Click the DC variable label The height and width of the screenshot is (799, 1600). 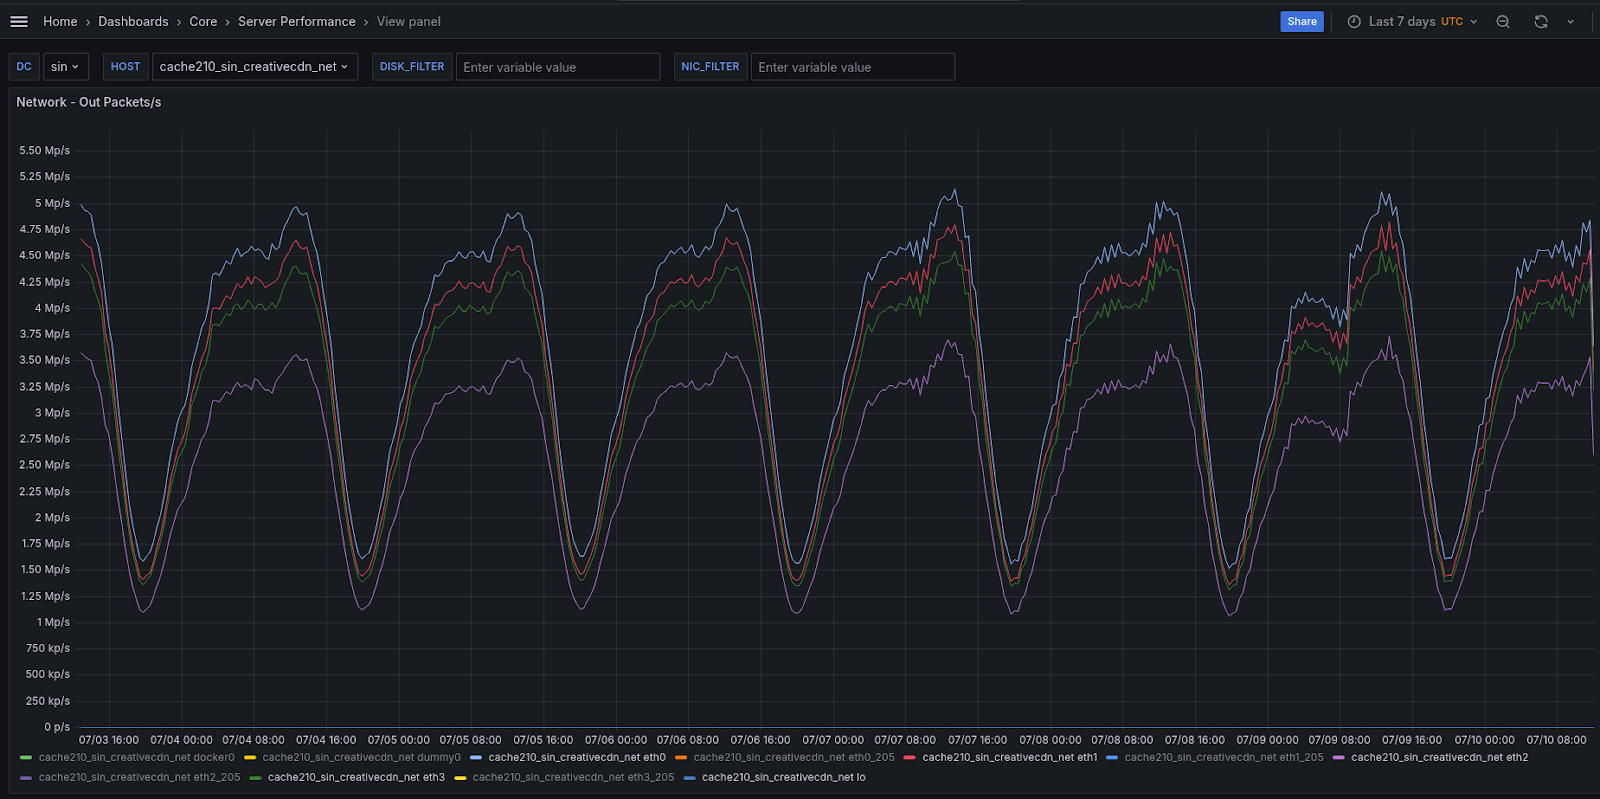[24, 67]
